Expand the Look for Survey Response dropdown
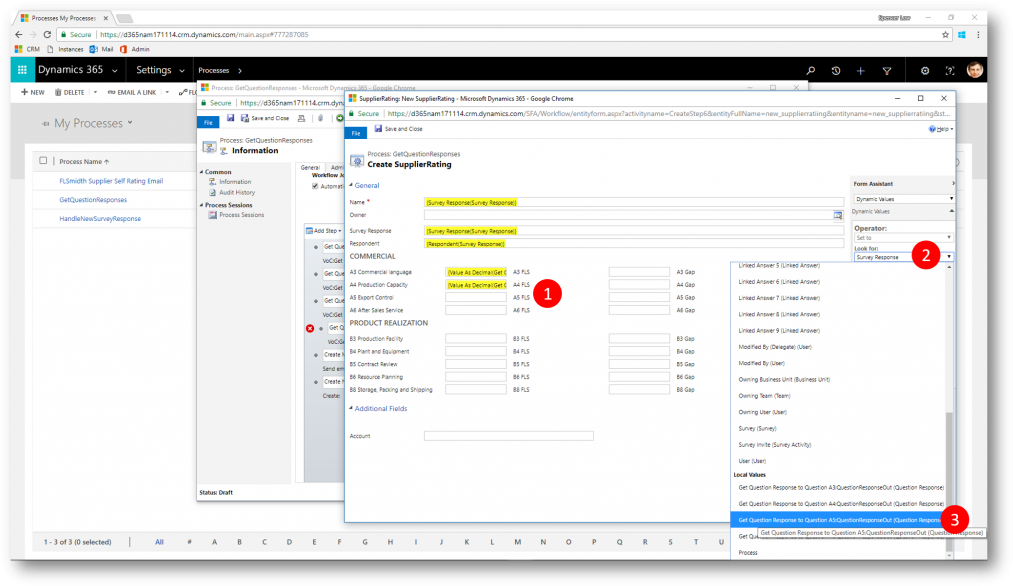The width and height of the screenshot is (1013, 586). tap(948, 257)
